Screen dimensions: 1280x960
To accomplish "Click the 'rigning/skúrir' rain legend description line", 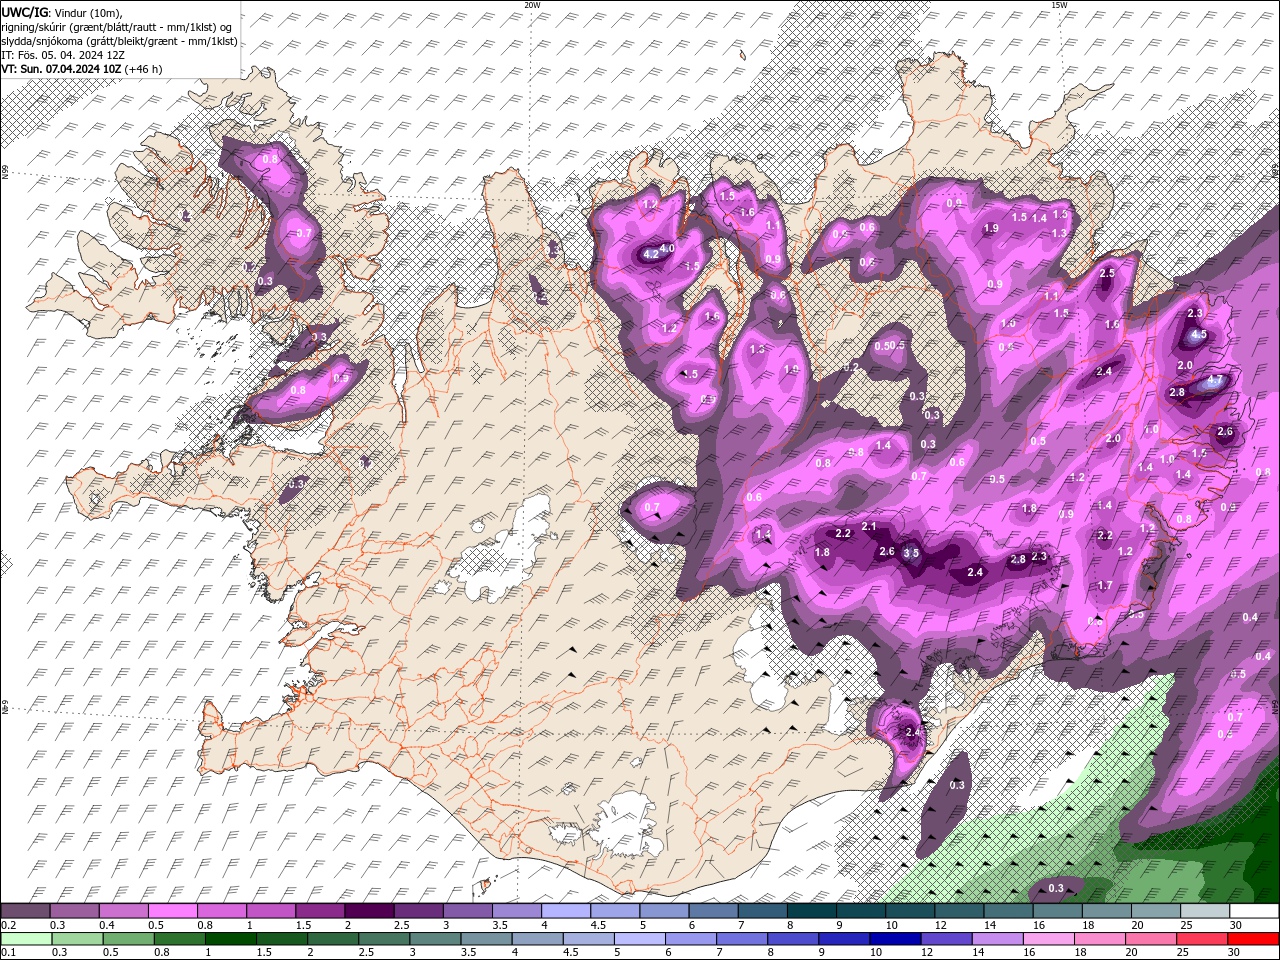I will (x=114, y=27).
